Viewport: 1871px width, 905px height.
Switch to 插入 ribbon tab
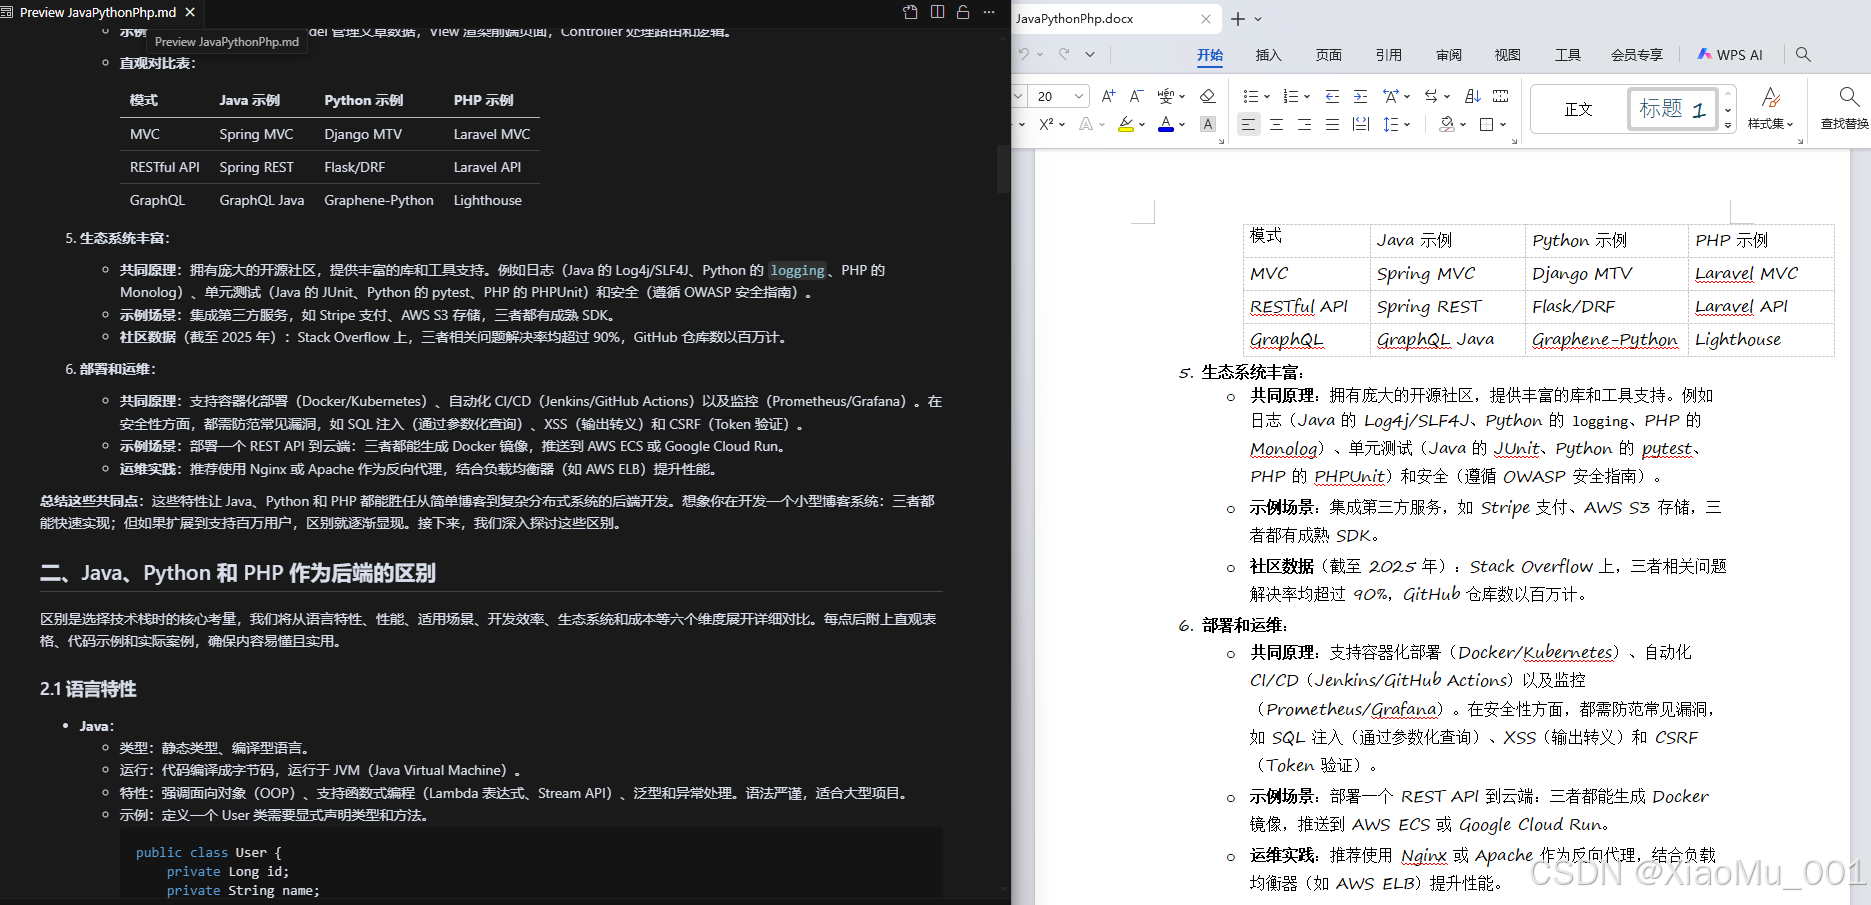pos(1269,55)
